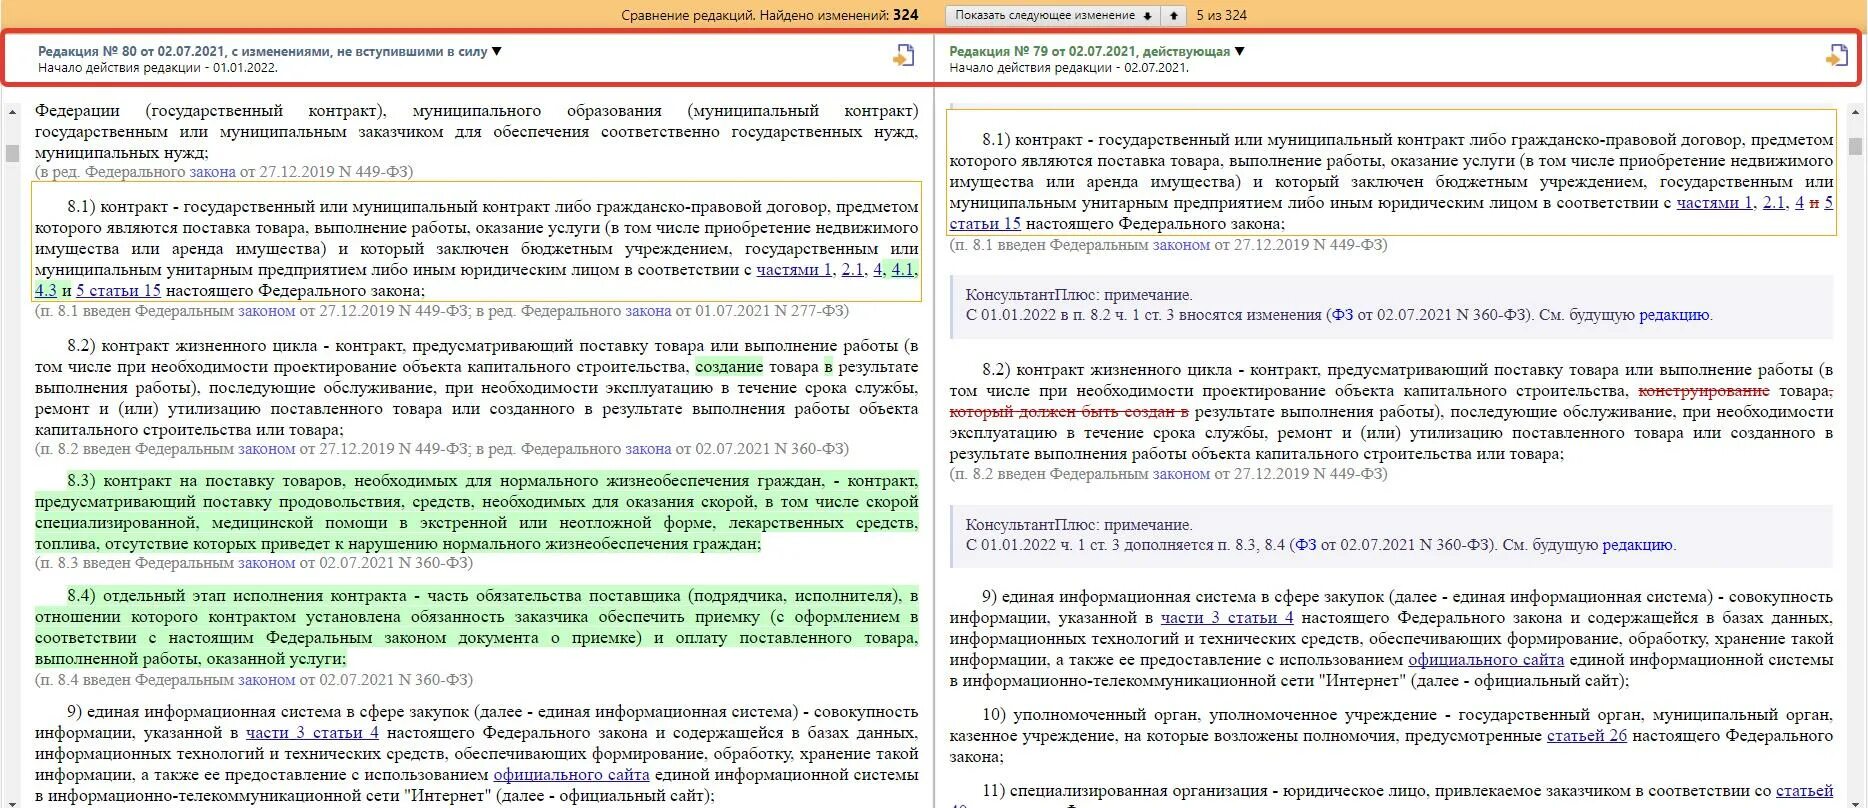Open 'законом' link in right п. 8.1 note
The width and height of the screenshot is (1868, 808).
(1181, 244)
